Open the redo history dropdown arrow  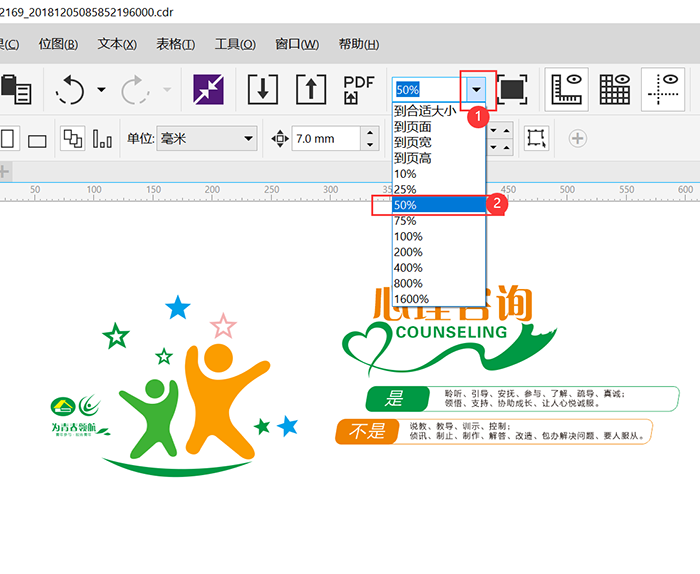[167, 90]
